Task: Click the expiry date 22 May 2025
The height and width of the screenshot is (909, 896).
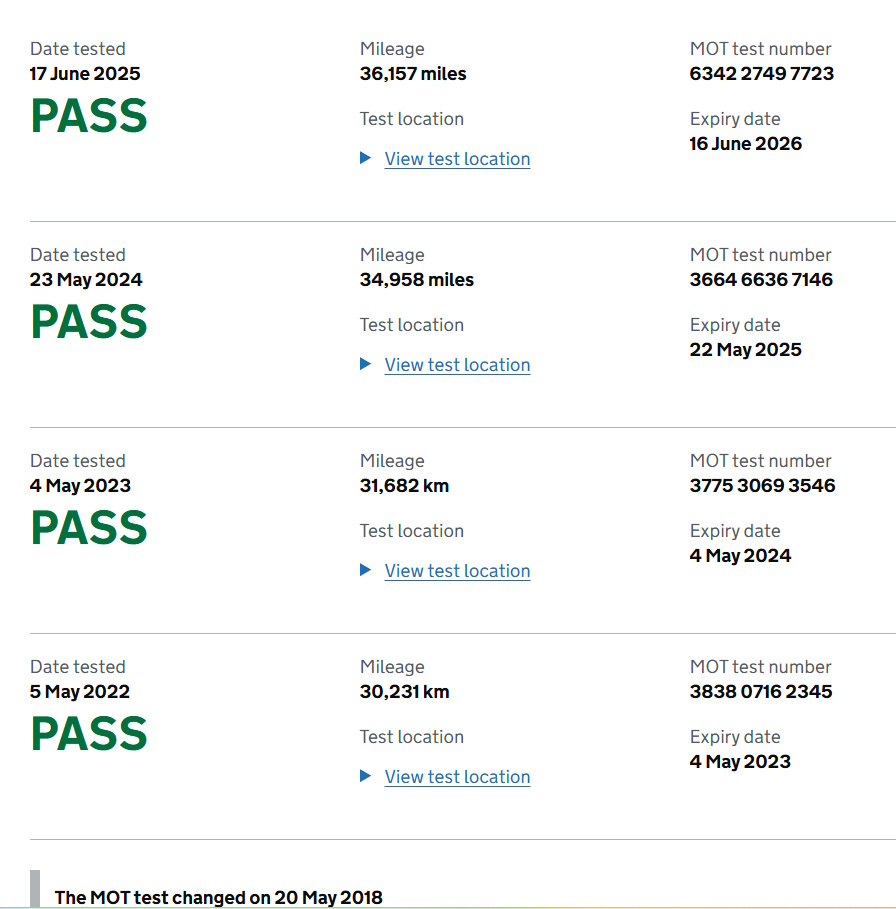Action: pos(745,350)
